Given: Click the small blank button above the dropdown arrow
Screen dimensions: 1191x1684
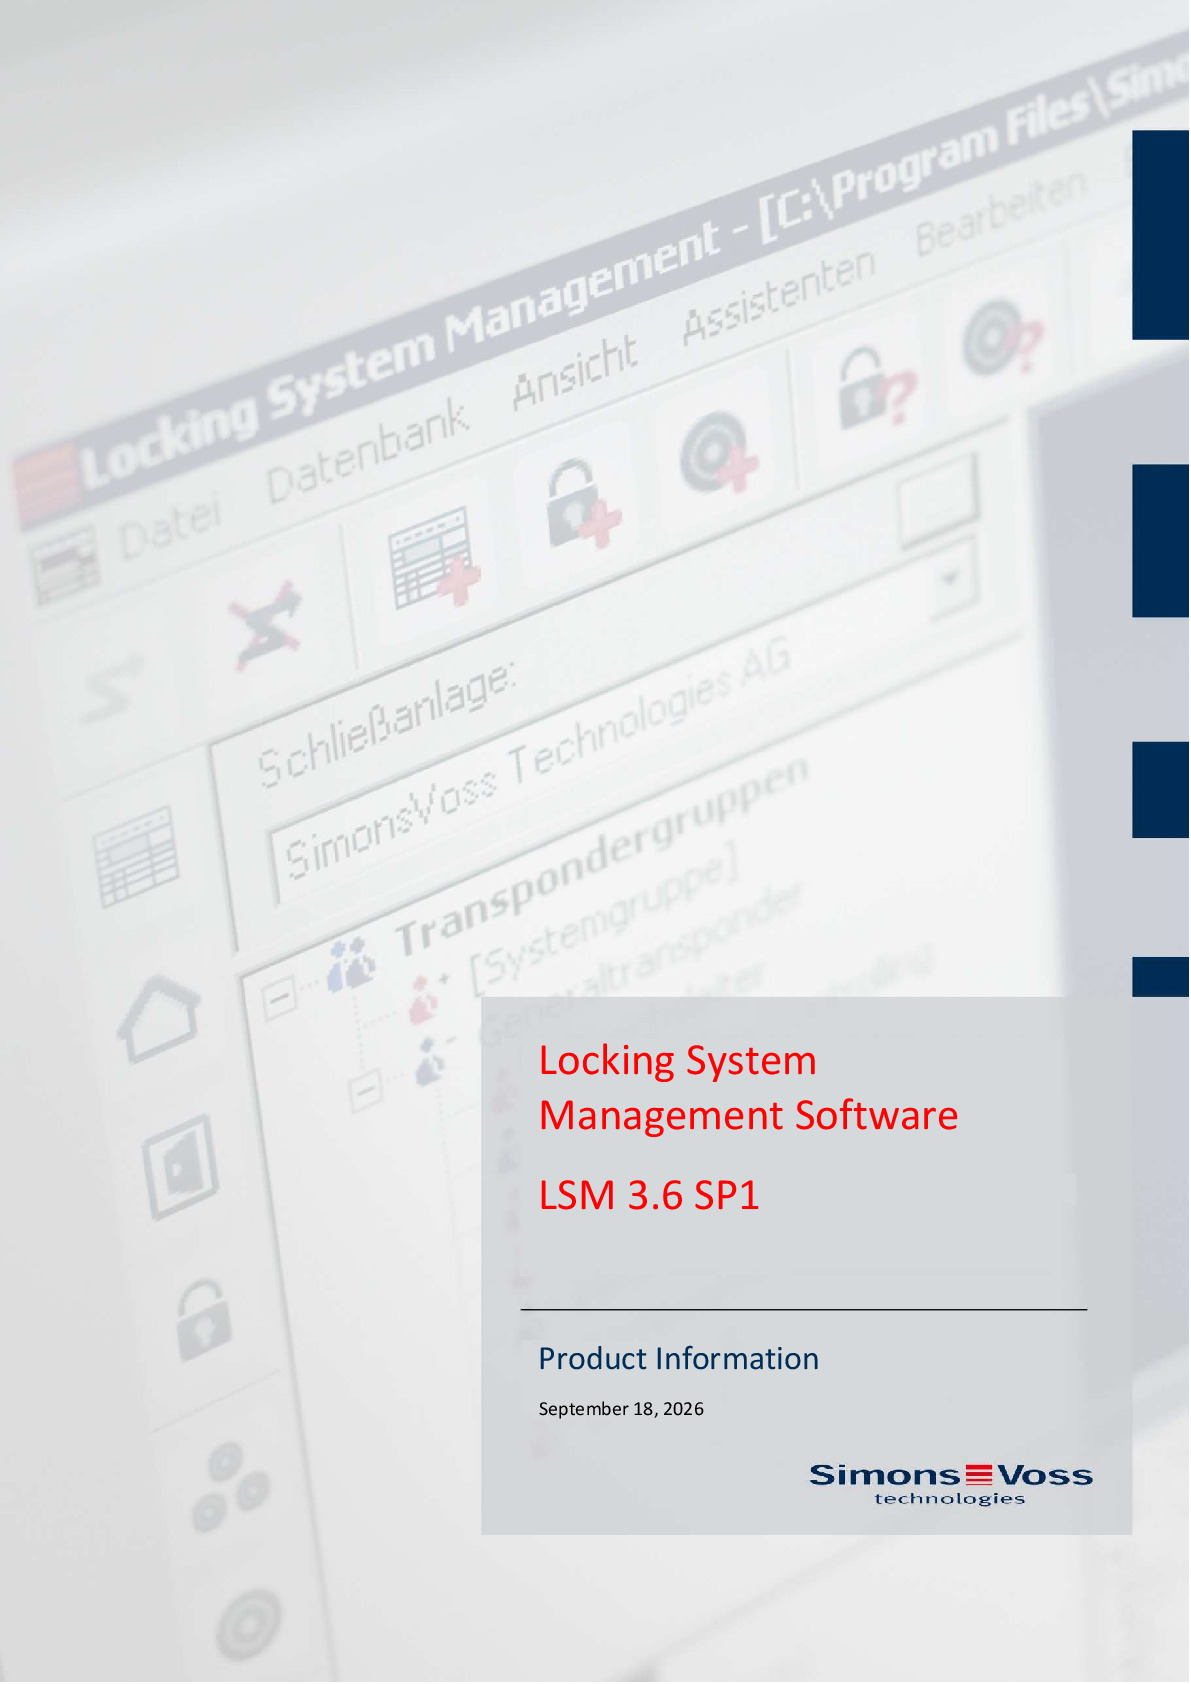Looking at the screenshot, I should (x=937, y=500).
